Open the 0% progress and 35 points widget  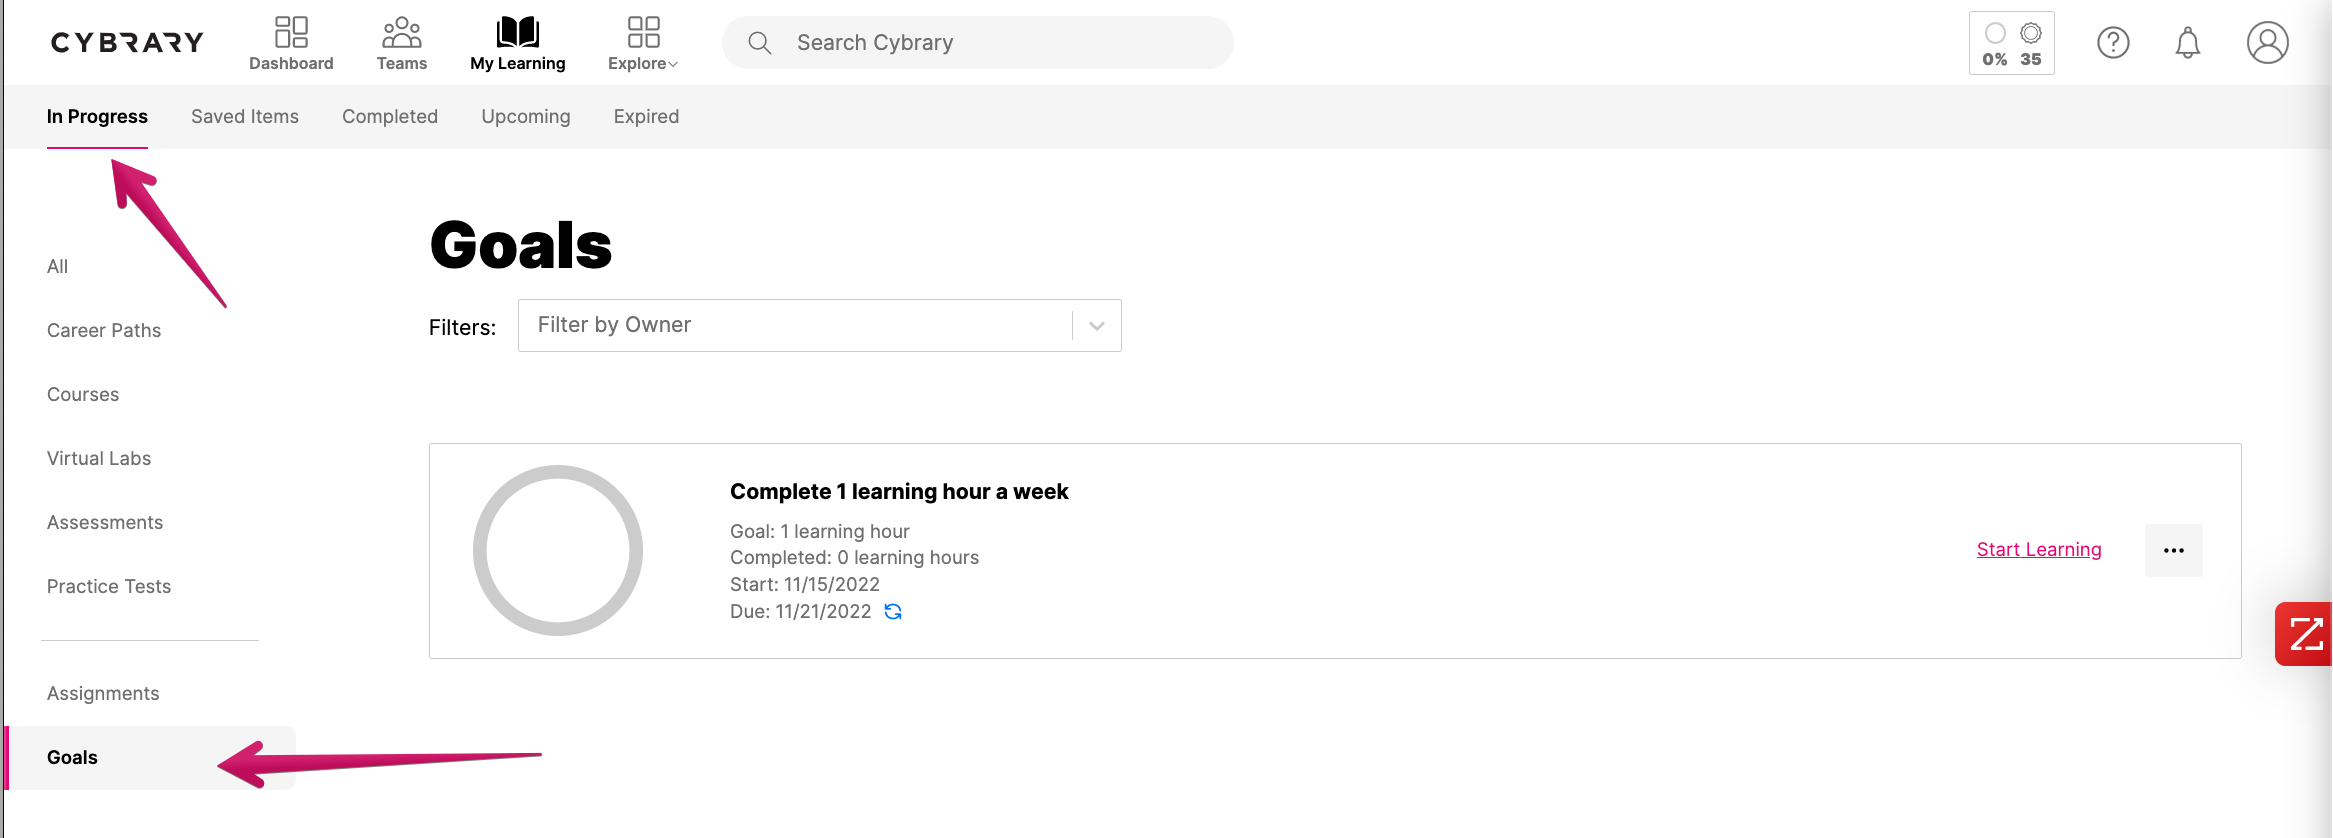point(2012,43)
